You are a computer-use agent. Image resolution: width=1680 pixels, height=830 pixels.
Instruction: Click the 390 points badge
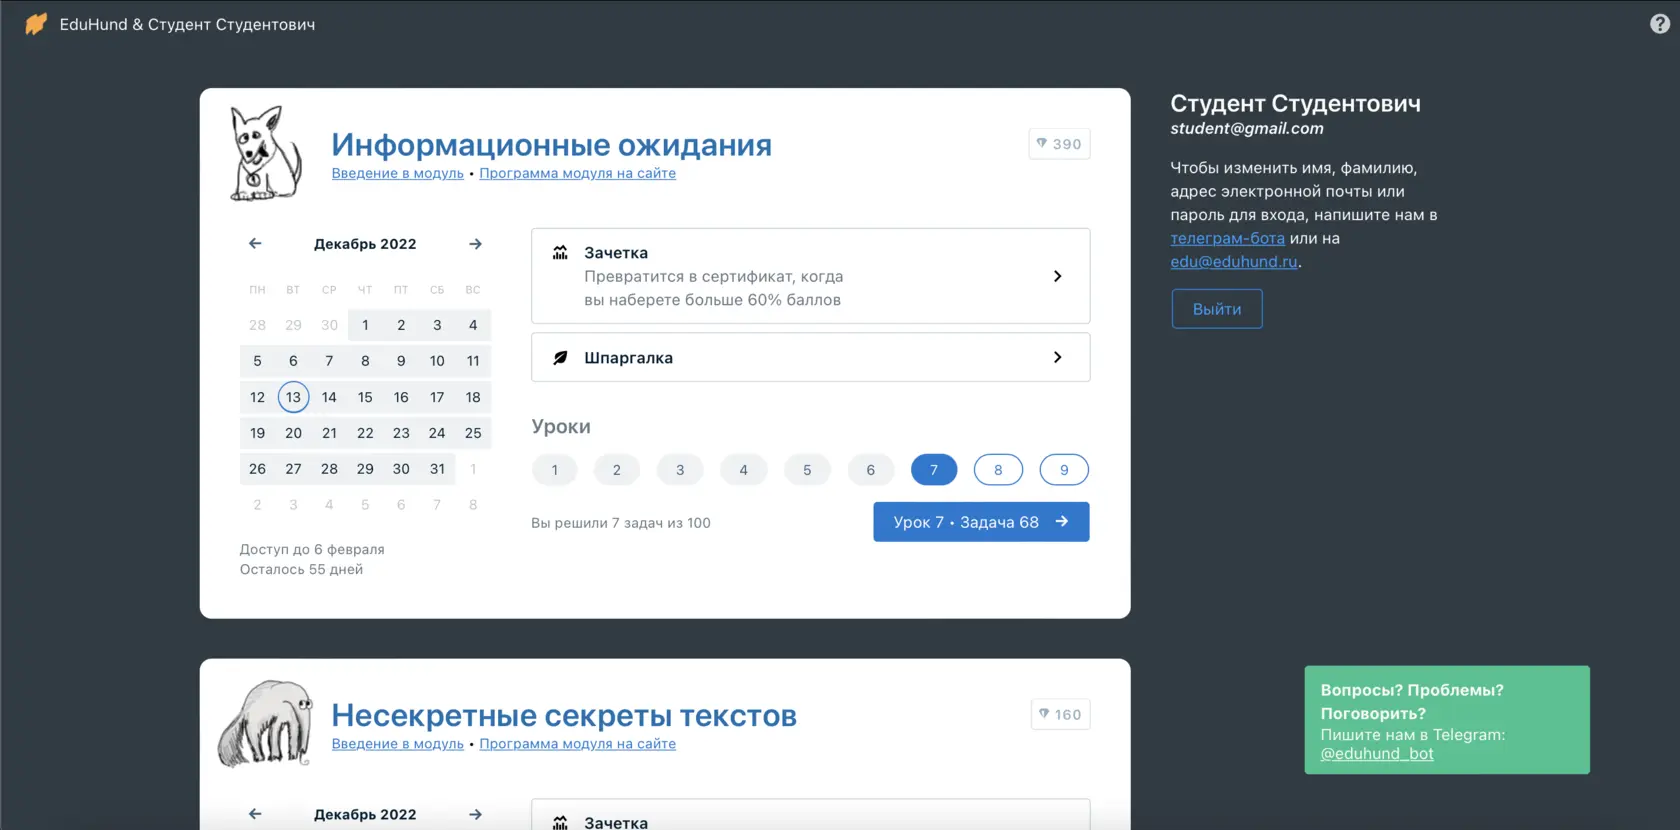(x=1059, y=144)
